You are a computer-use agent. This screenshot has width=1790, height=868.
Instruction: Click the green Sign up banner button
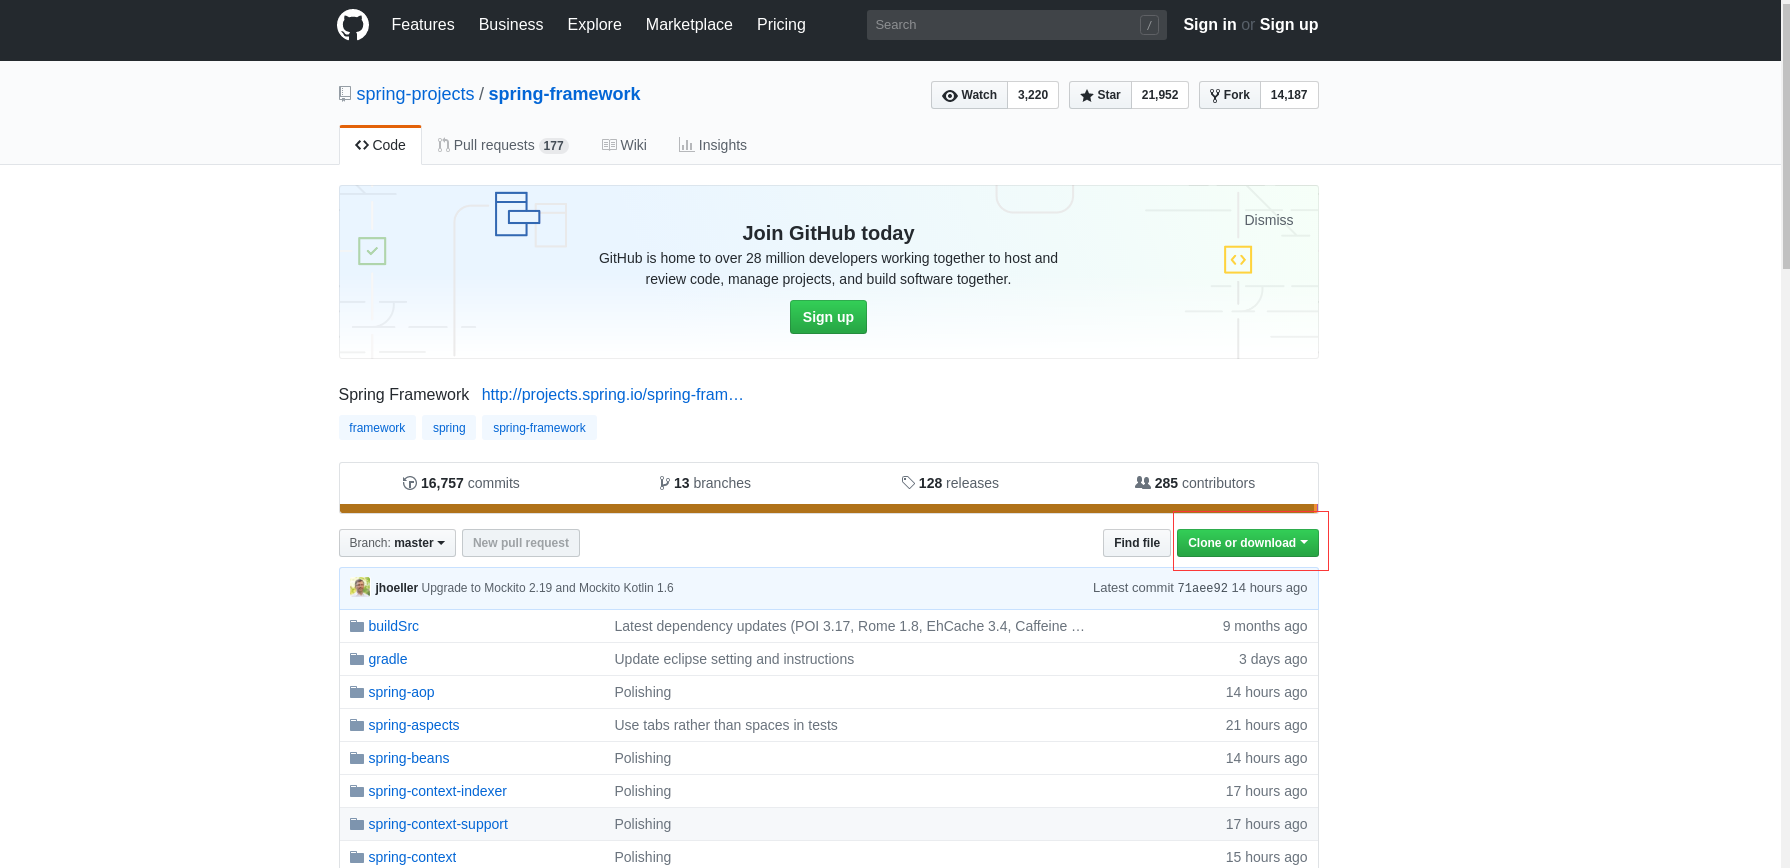coord(828,317)
